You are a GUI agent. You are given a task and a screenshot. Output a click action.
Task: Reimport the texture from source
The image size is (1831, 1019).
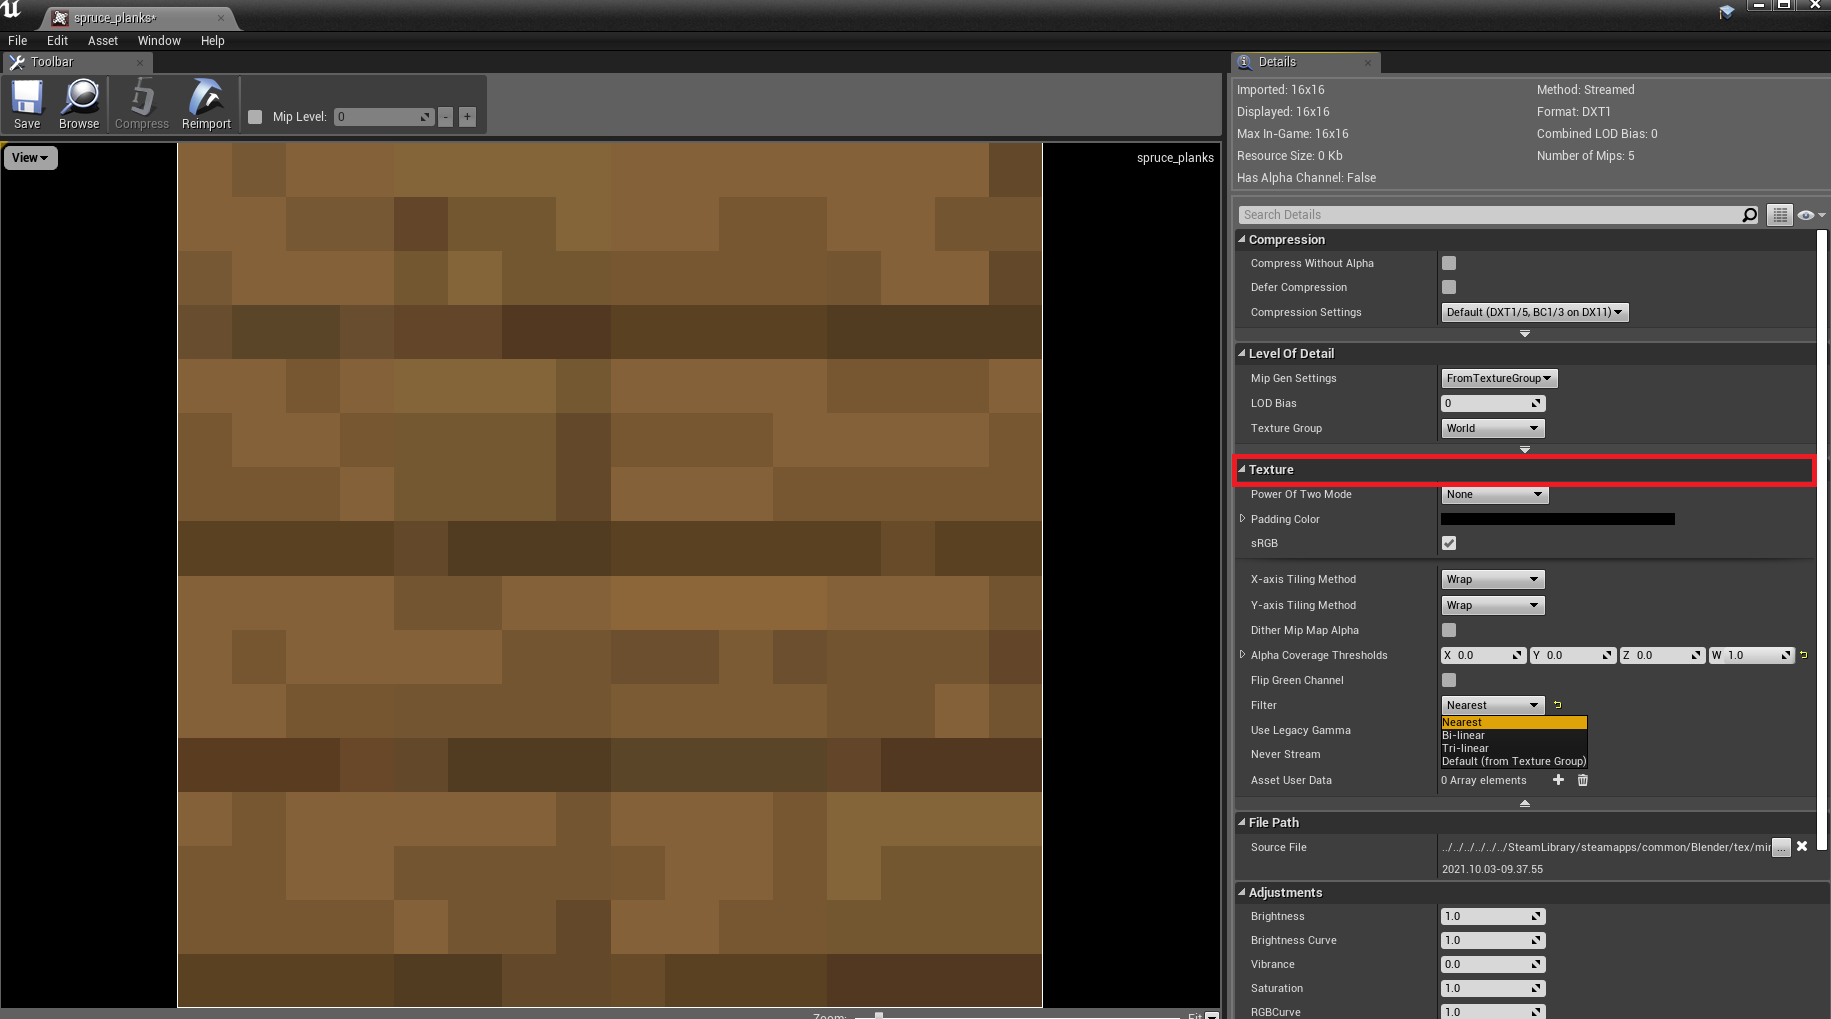pyautogui.click(x=206, y=104)
